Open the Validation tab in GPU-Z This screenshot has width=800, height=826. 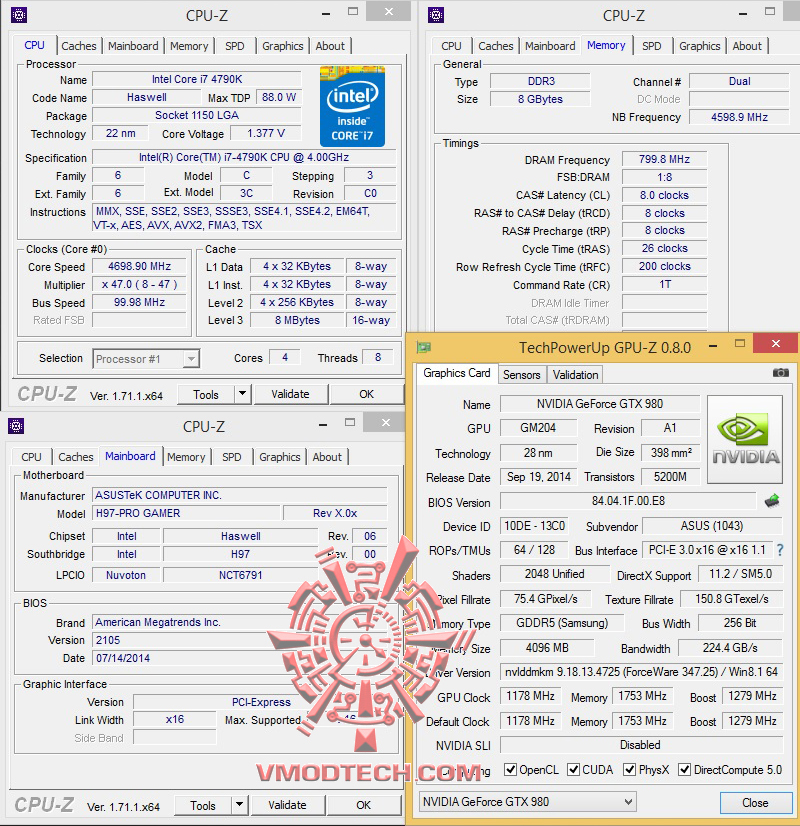click(x=575, y=375)
